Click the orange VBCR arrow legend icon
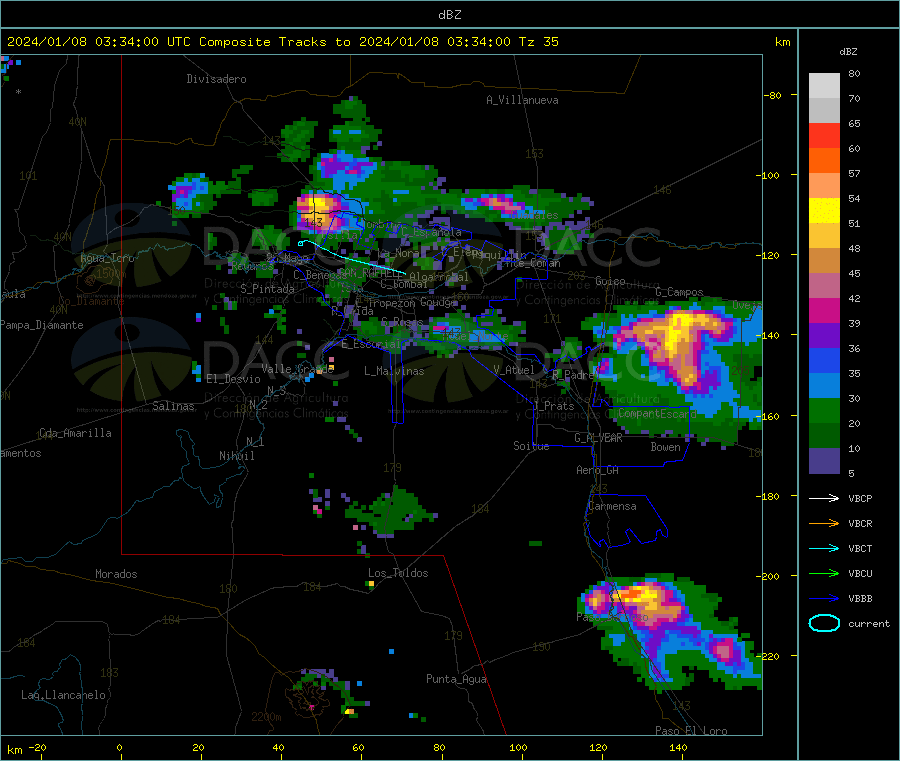The width and height of the screenshot is (900, 761). coord(824,523)
